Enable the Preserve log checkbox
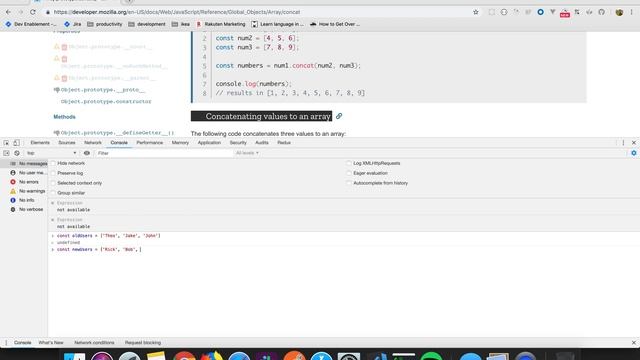This screenshot has width=640, height=360. tap(53, 173)
